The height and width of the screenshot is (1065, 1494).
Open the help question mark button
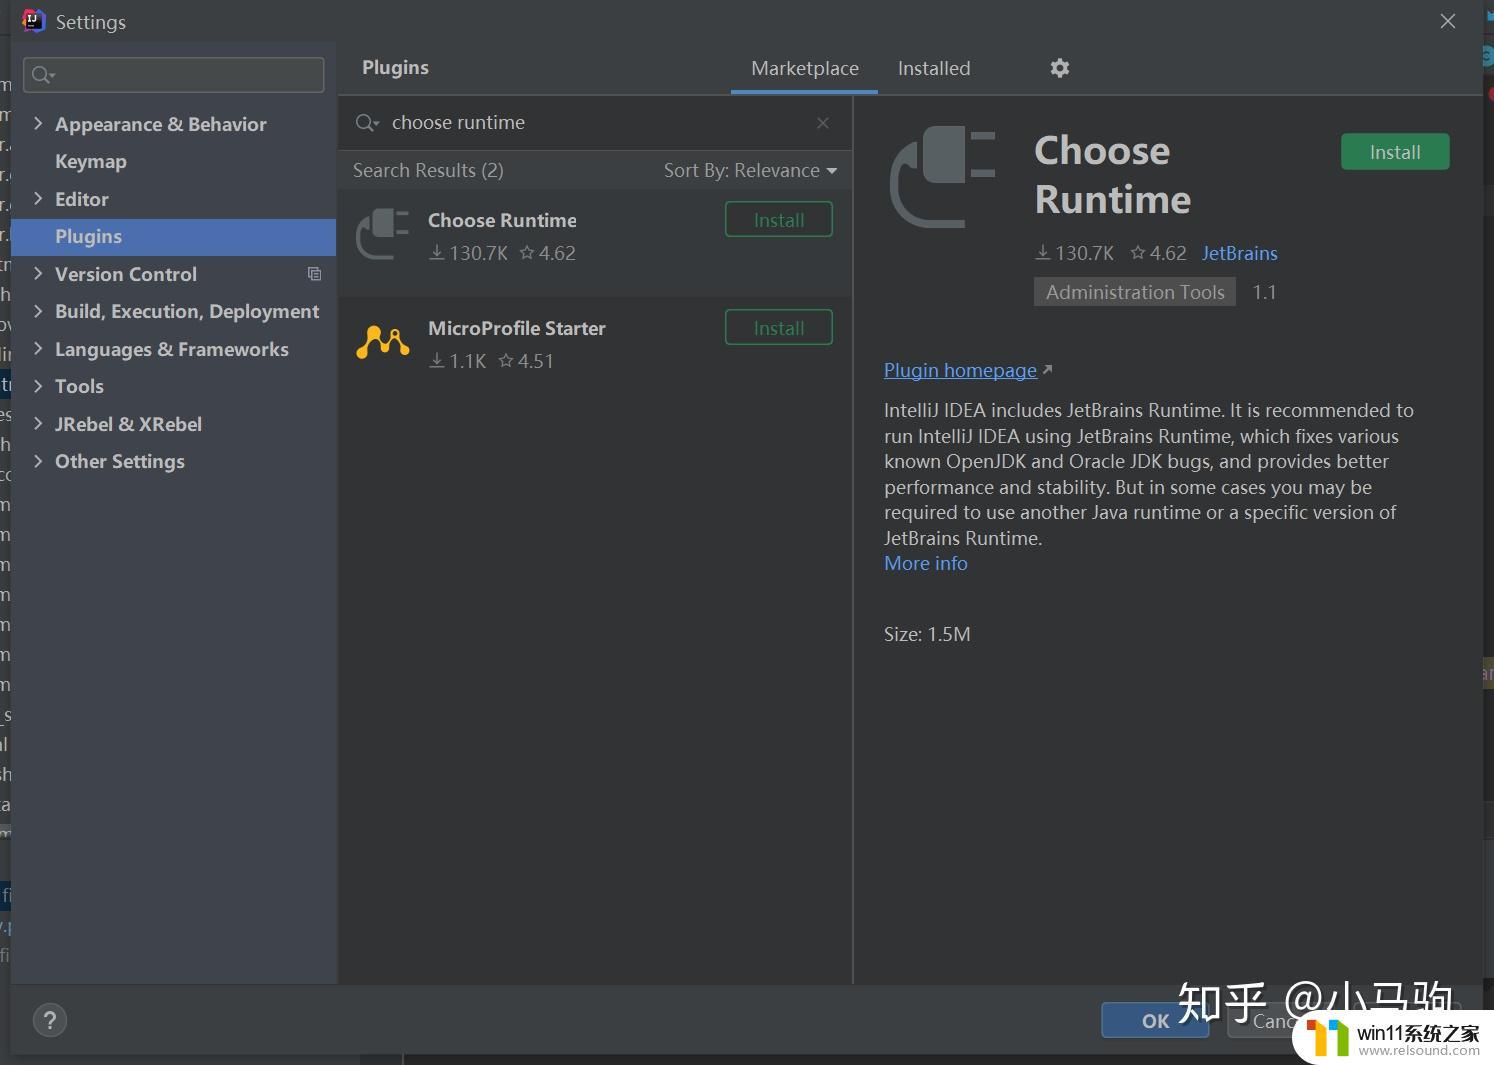pos(50,1020)
